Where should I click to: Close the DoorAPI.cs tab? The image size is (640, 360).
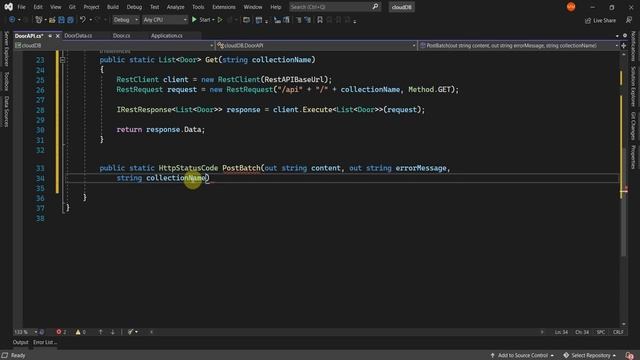(58, 36)
